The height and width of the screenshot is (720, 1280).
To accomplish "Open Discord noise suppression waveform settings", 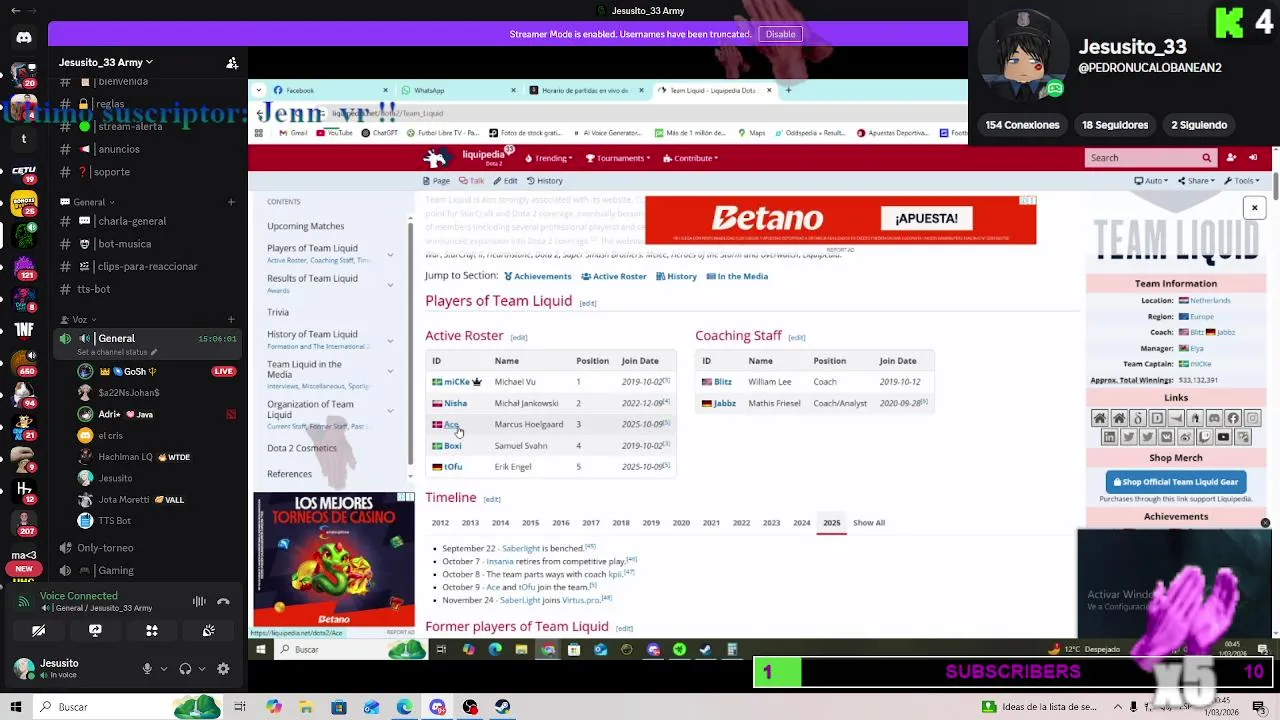I will [x=199, y=602].
